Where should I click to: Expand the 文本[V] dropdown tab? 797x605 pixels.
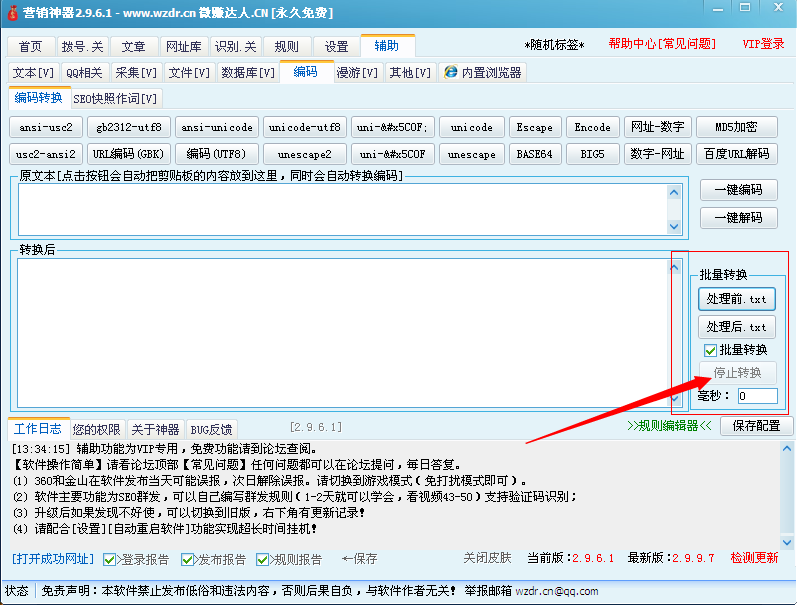[x=33, y=73]
